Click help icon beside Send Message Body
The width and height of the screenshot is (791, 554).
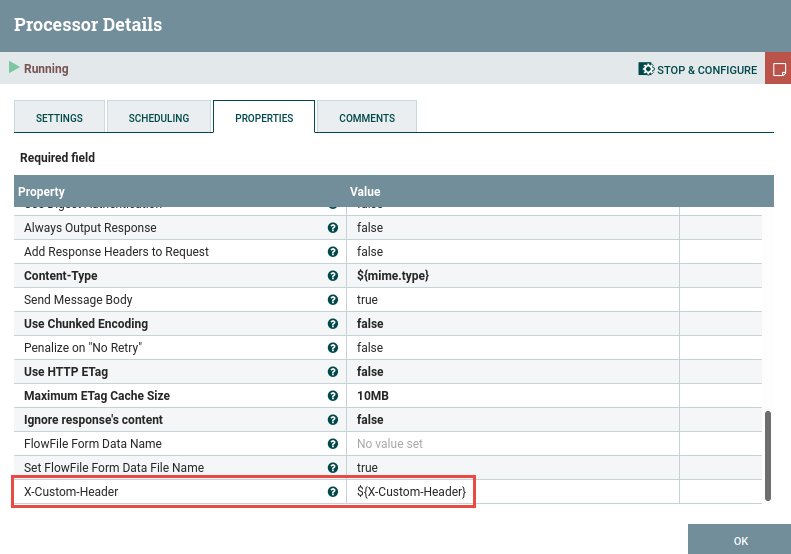click(x=333, y=300)
